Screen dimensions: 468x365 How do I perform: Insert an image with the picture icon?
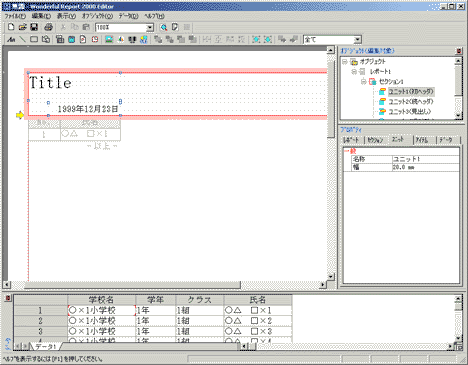pyautogui.click(x=109, y=39)
